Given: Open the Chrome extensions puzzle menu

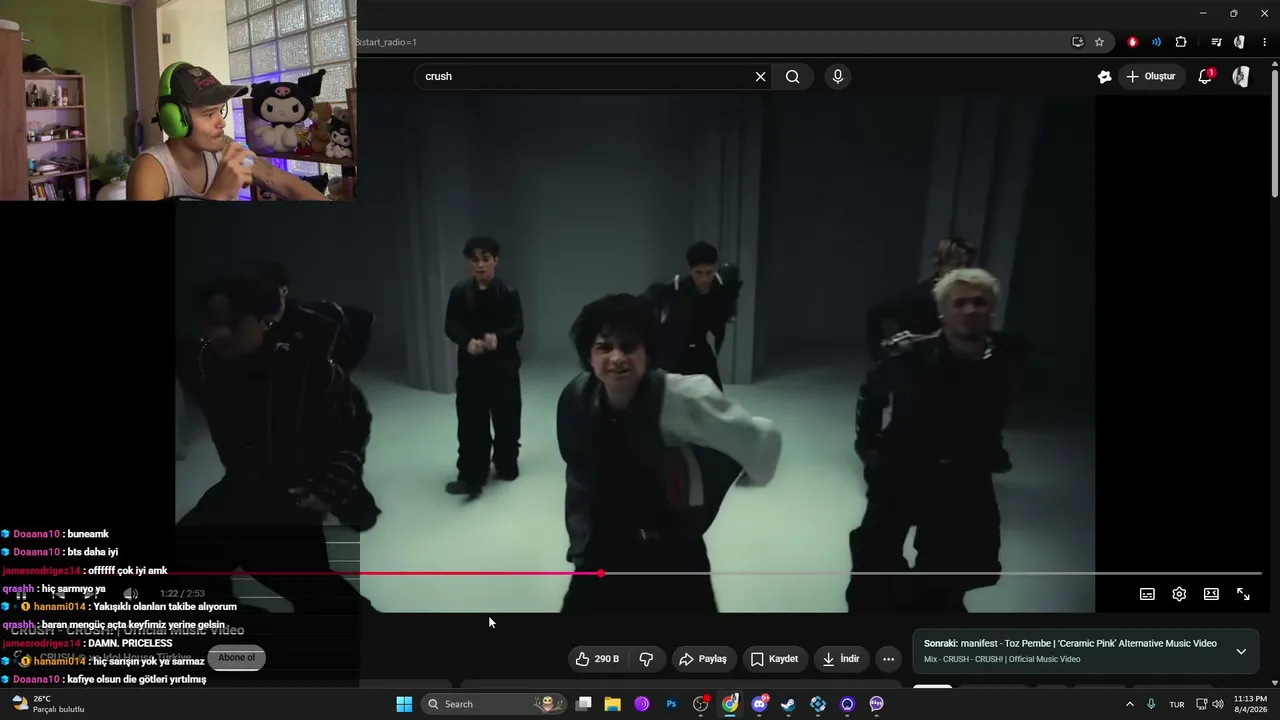Looking at the screenshot, I should [x=1181, y=42].
